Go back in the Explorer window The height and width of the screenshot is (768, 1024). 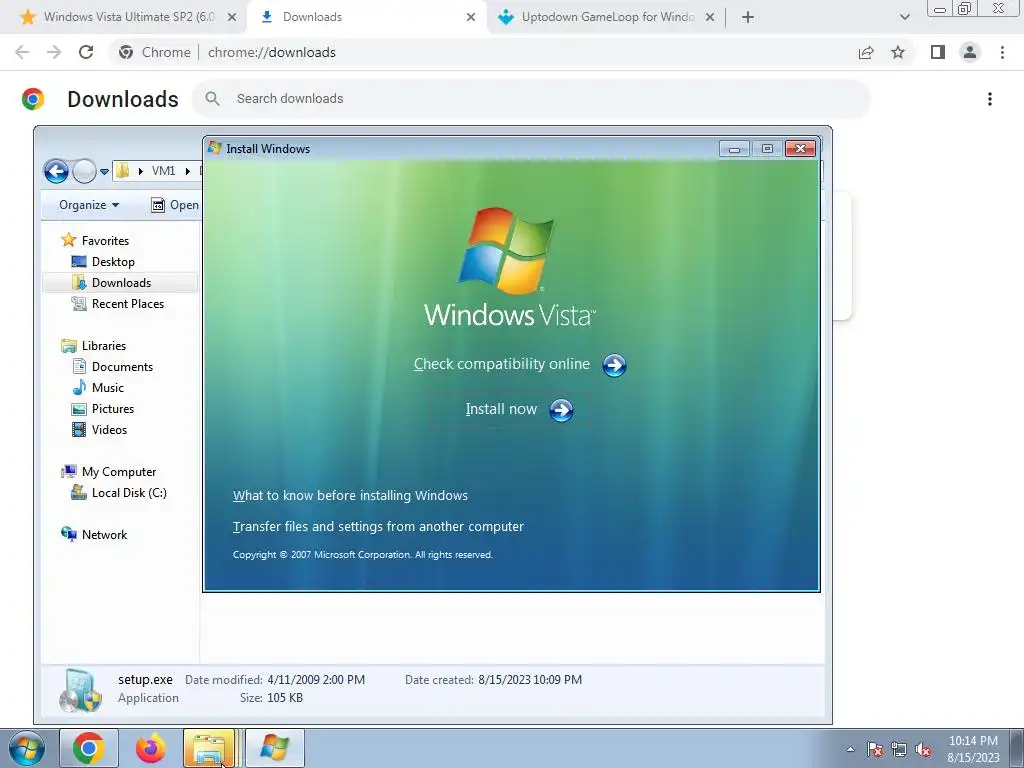[56, 172]
